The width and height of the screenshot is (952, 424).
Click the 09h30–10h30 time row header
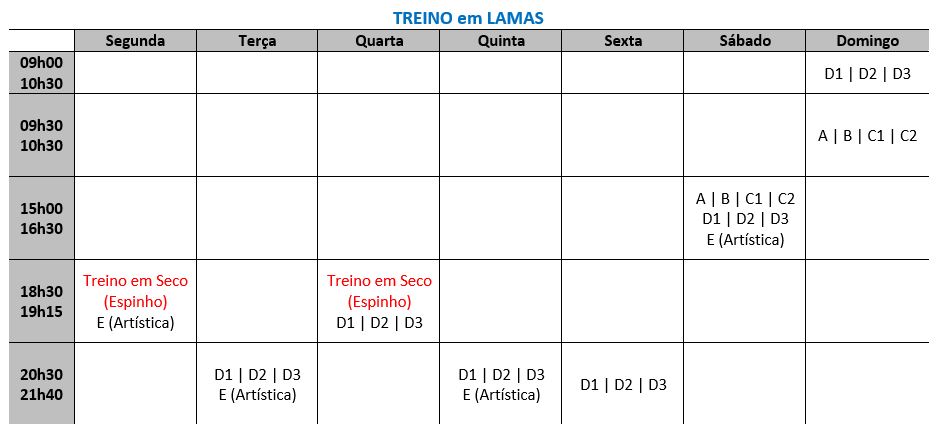point(41,135)
